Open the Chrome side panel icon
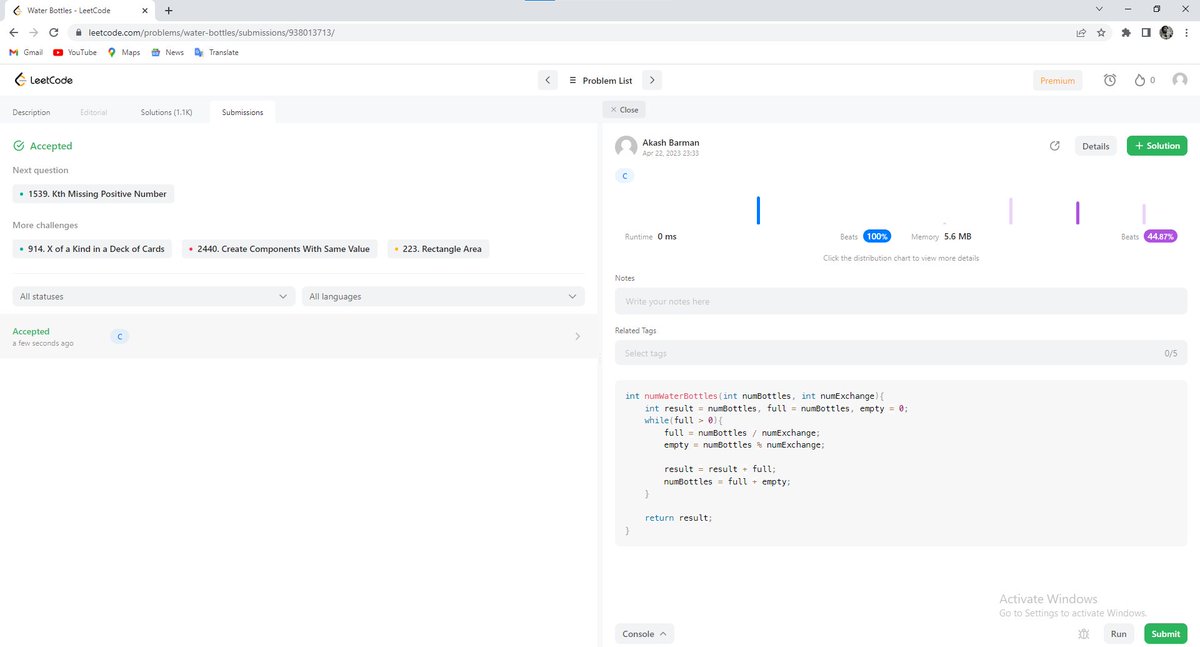The height and width of the screenshot is (647, 1200). pyautogui.click(x=1146, y=32)
